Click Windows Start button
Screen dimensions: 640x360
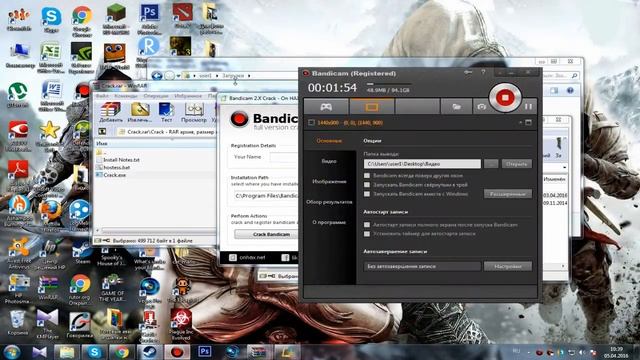point(11,352)
